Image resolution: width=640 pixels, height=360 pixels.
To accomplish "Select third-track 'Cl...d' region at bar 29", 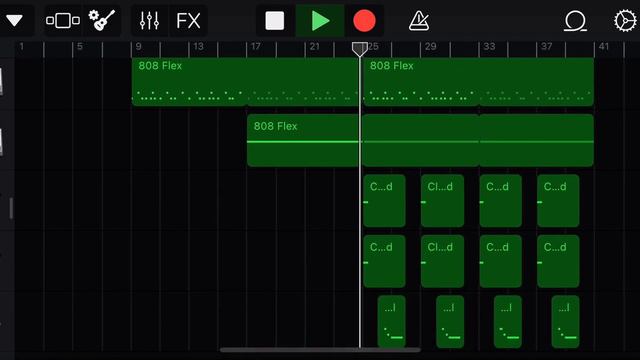I will (x=442, y=201).
